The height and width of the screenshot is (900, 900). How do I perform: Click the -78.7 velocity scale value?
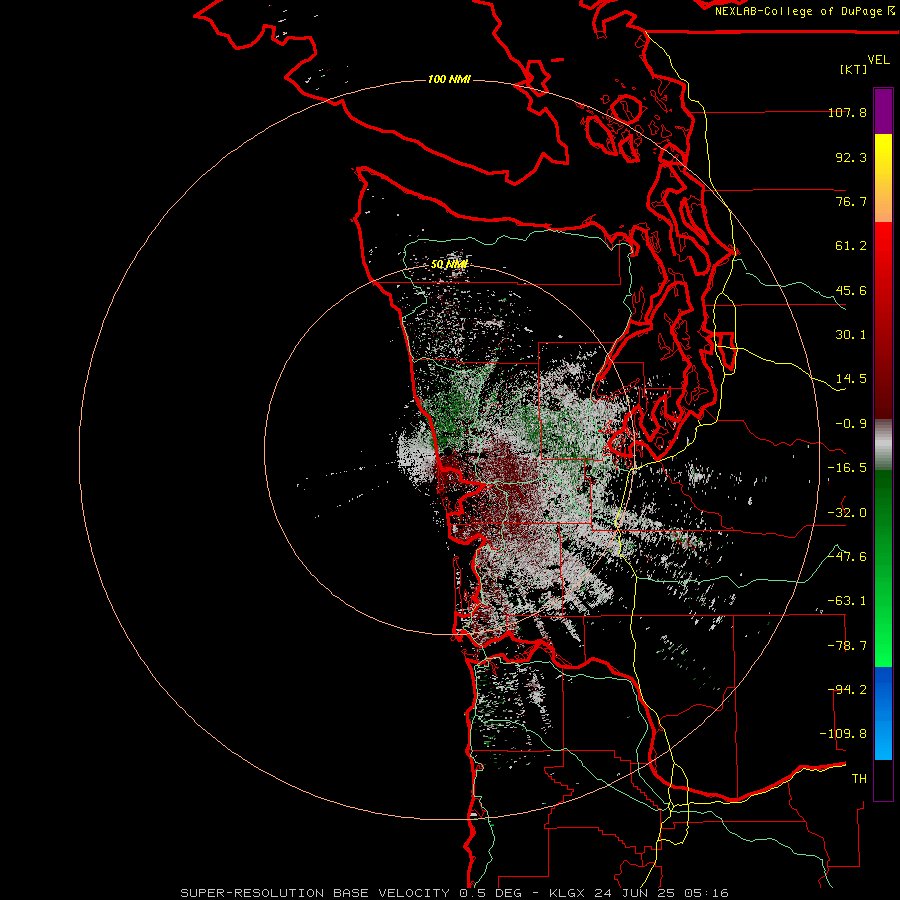tap(847, 646)
